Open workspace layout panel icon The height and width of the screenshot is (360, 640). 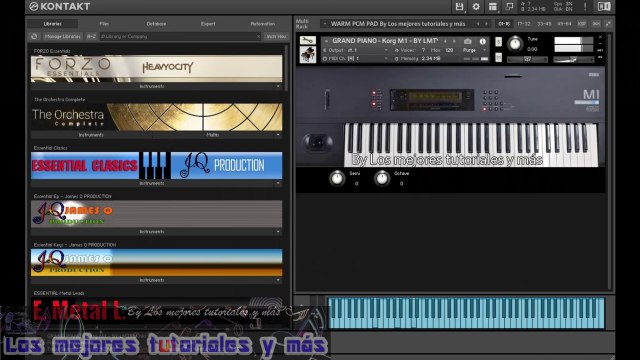(493, 7)
